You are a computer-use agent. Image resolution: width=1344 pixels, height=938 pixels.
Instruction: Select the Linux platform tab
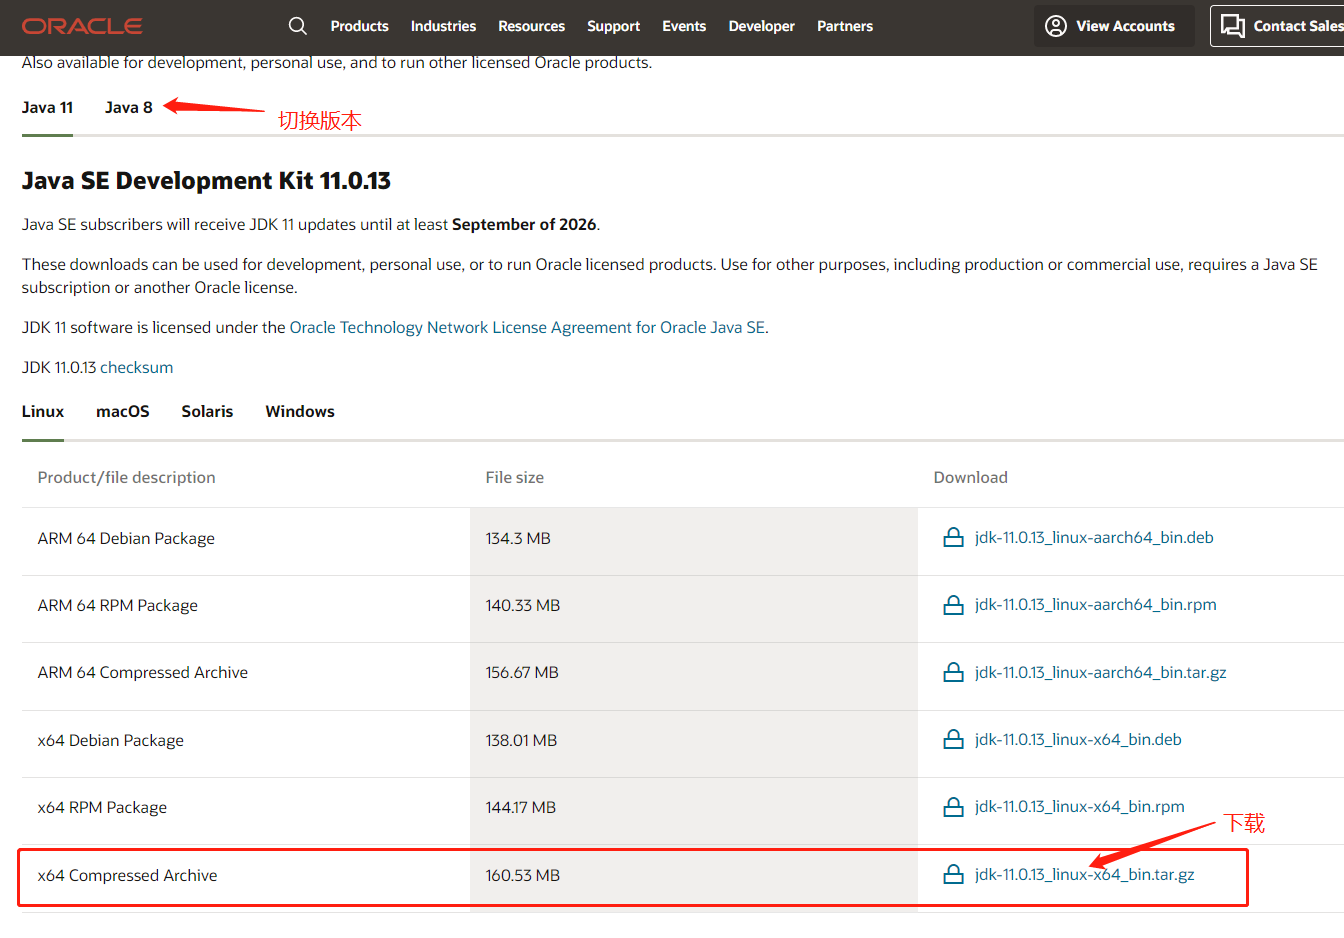43,411
